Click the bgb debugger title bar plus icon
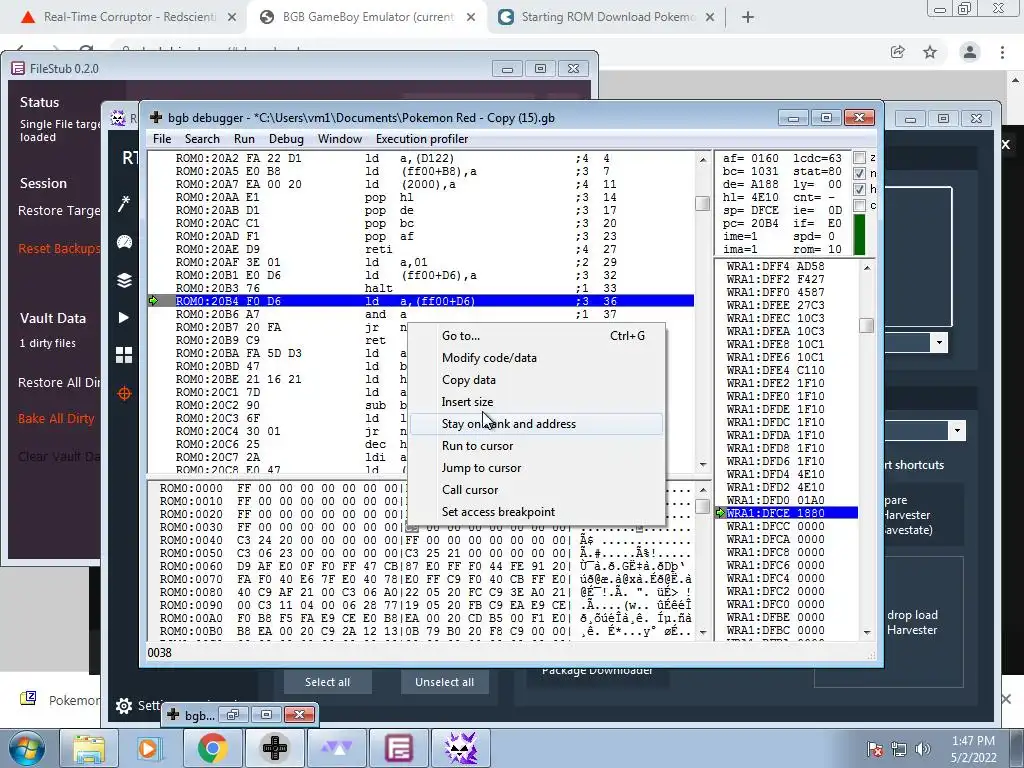The height and width of the screenshot is (768, 1024). [156, 118]
